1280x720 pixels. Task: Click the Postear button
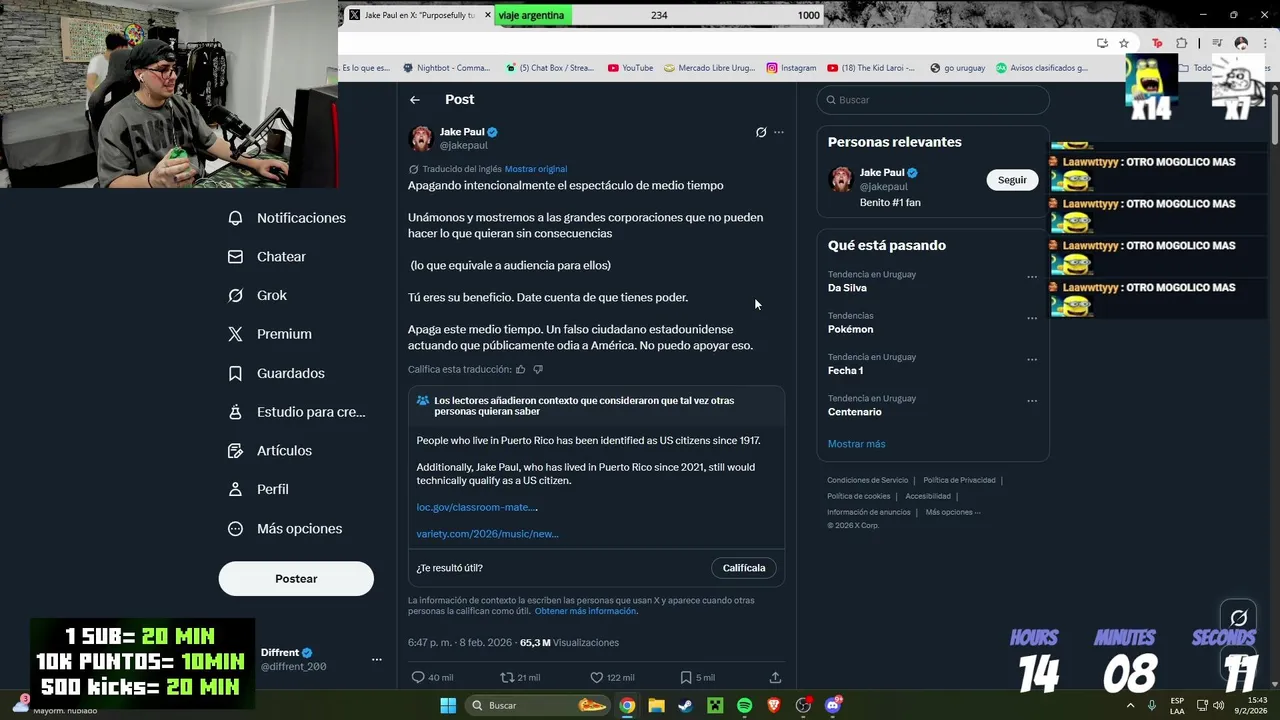tap(296, 579)
